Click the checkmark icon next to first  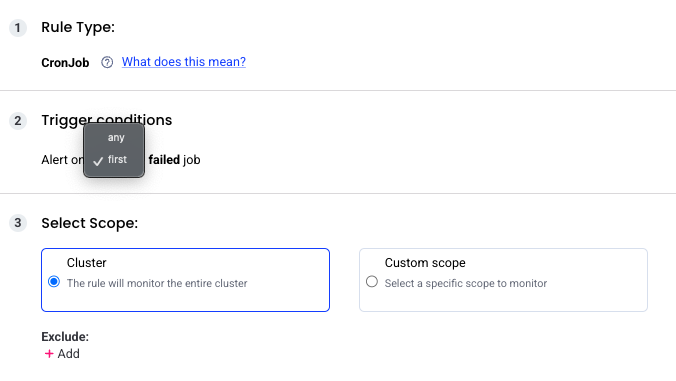click(98, 161)
